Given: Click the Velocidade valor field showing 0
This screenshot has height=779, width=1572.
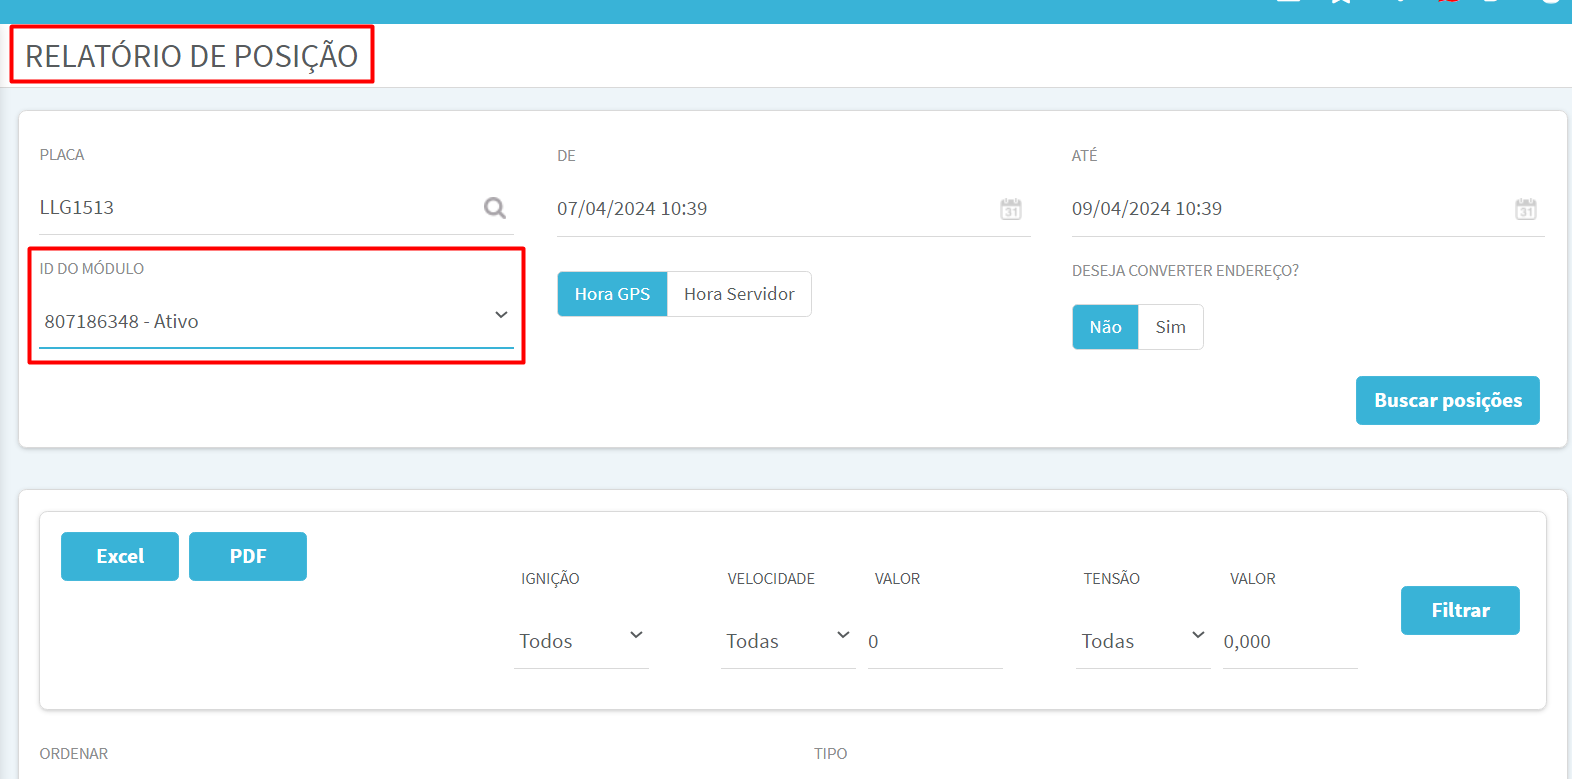Looking at the screenshot, I should pos(935,641).
